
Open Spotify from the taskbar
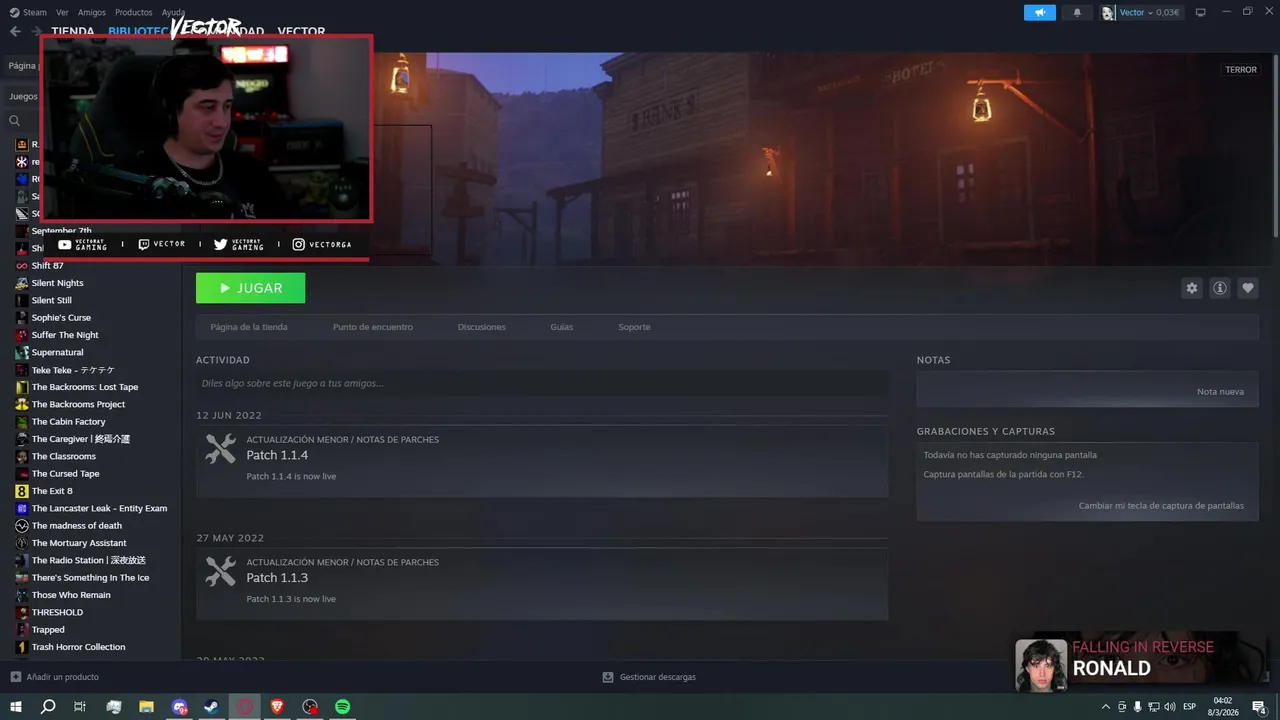coord(342,706)
